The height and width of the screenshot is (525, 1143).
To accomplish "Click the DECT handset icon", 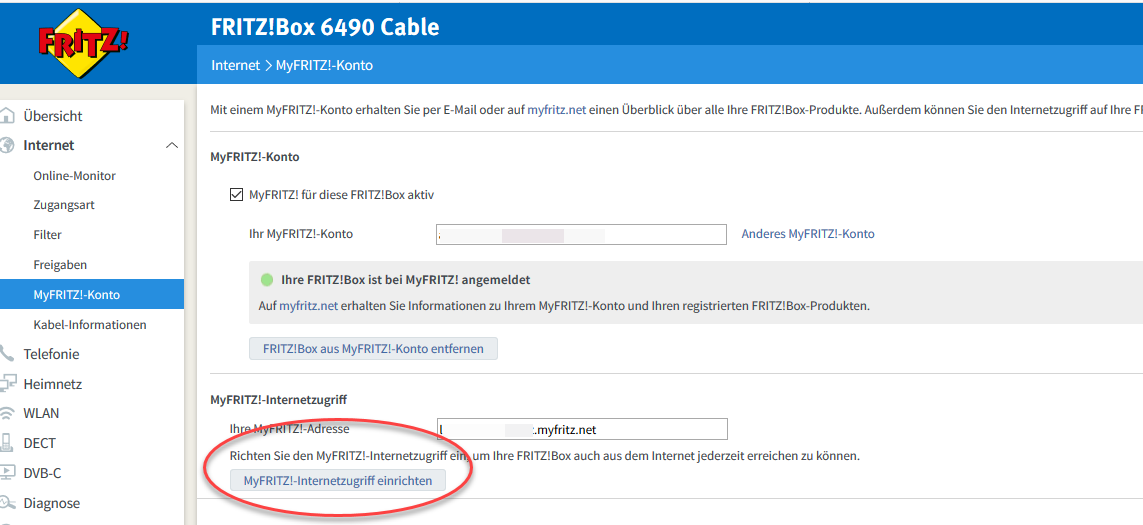I will point(8,443).
